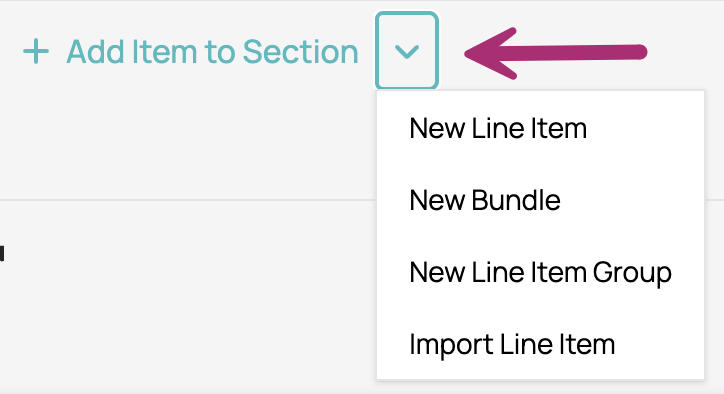Click the word Bundle in the dropdown
This screenshot has width=724, height=394.
[x=516, y=200]
